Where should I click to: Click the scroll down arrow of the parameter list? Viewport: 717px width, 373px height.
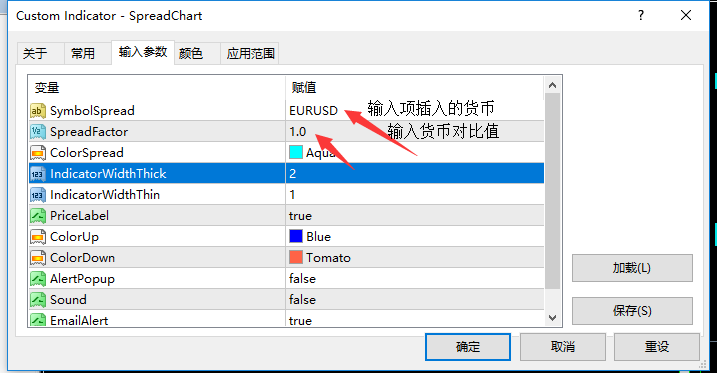pos(552,318)
